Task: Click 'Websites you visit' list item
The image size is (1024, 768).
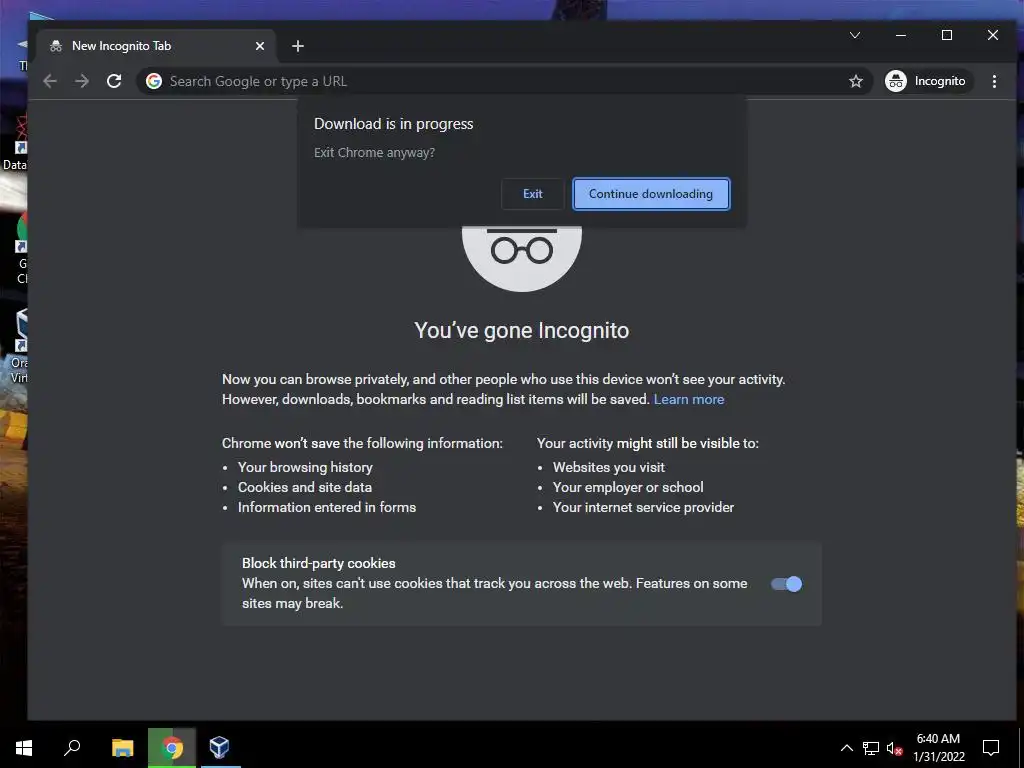Action: [x=609, y=468]
